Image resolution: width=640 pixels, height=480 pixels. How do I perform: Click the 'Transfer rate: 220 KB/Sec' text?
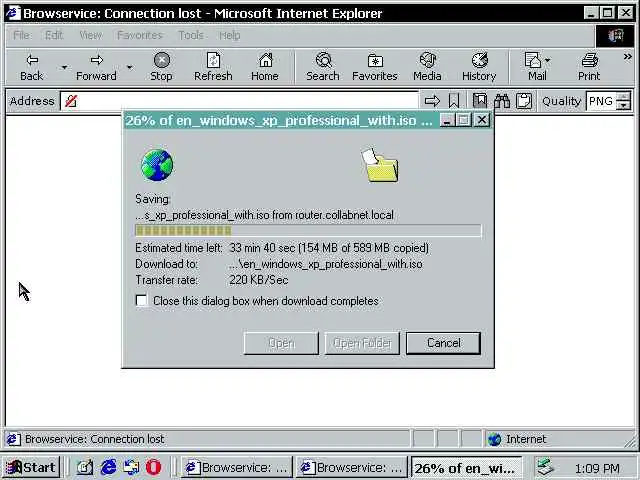(212, 280)
